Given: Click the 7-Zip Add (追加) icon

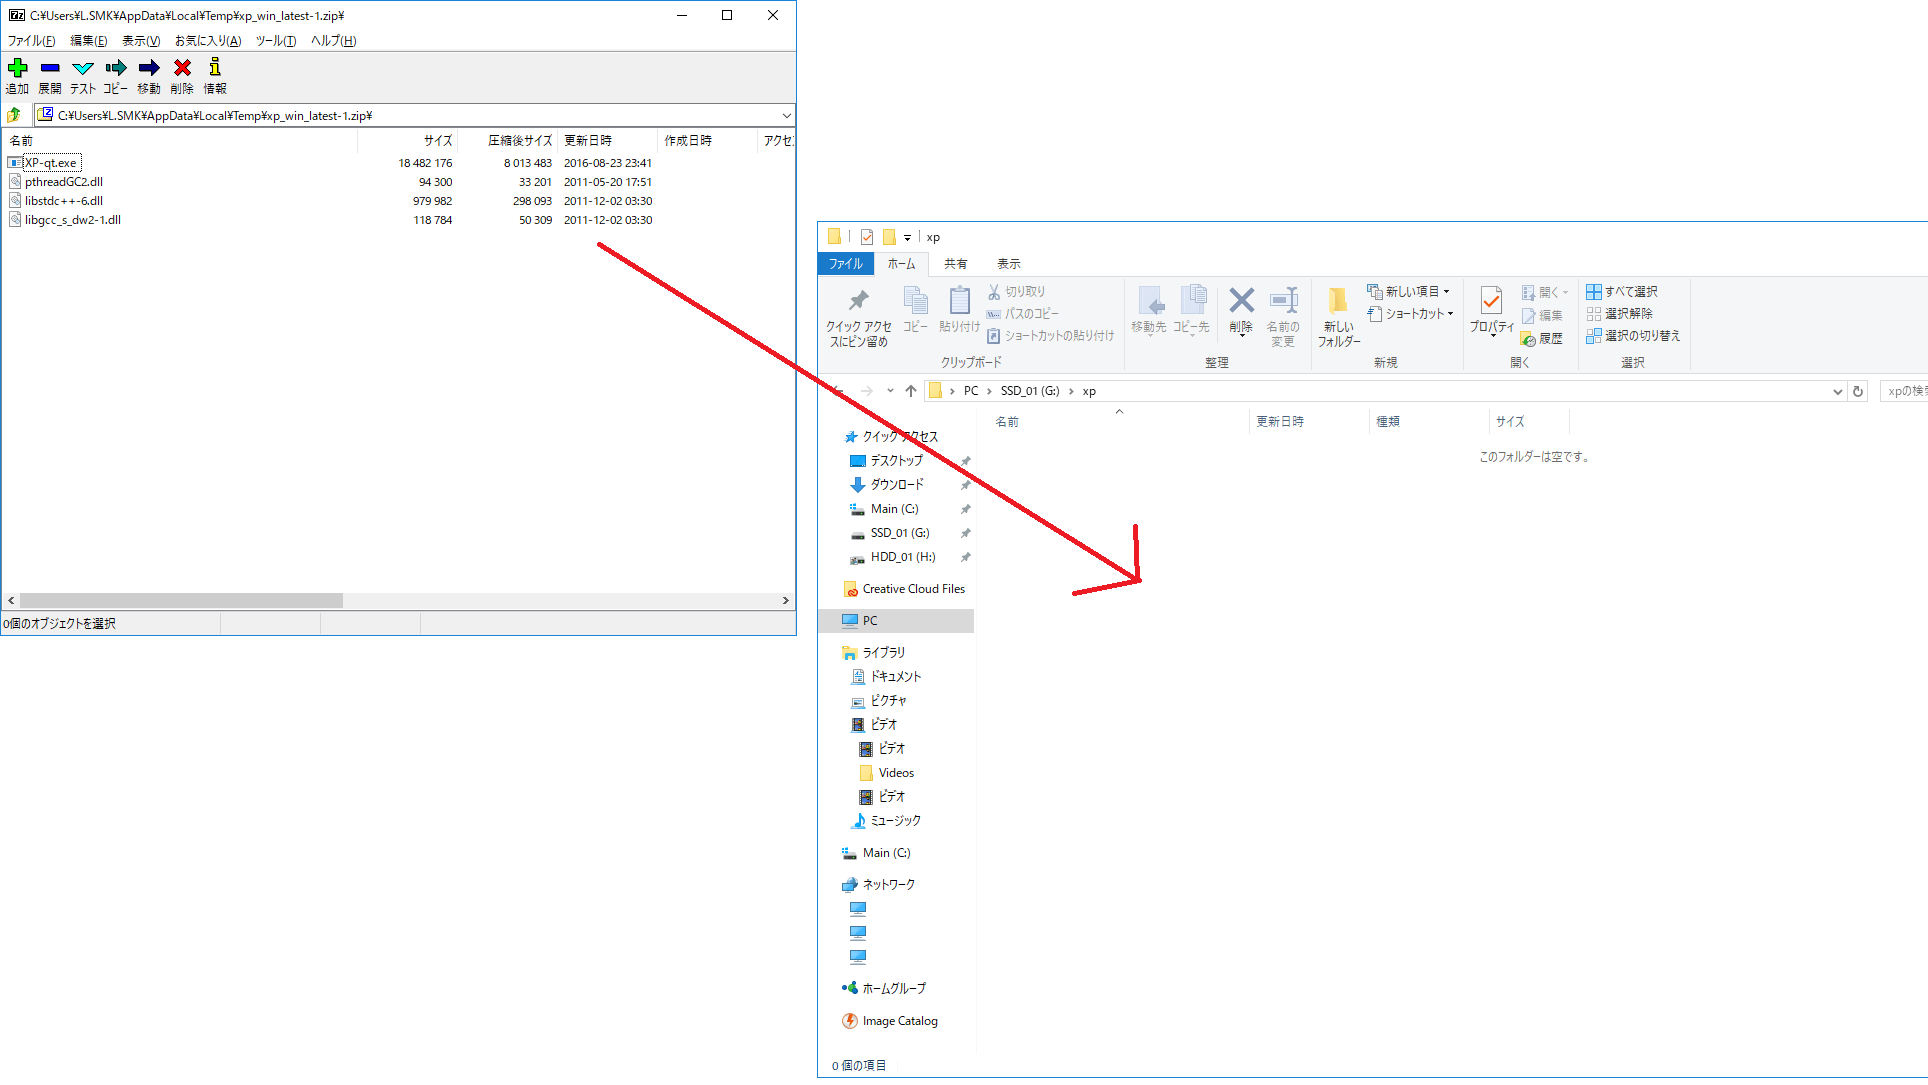Looking at the screenshot, I should (17, 68).
